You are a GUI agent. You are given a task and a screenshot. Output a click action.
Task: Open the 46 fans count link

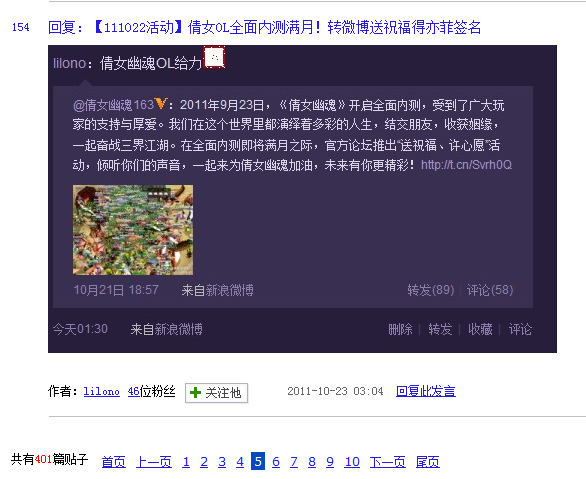[133, 392]
